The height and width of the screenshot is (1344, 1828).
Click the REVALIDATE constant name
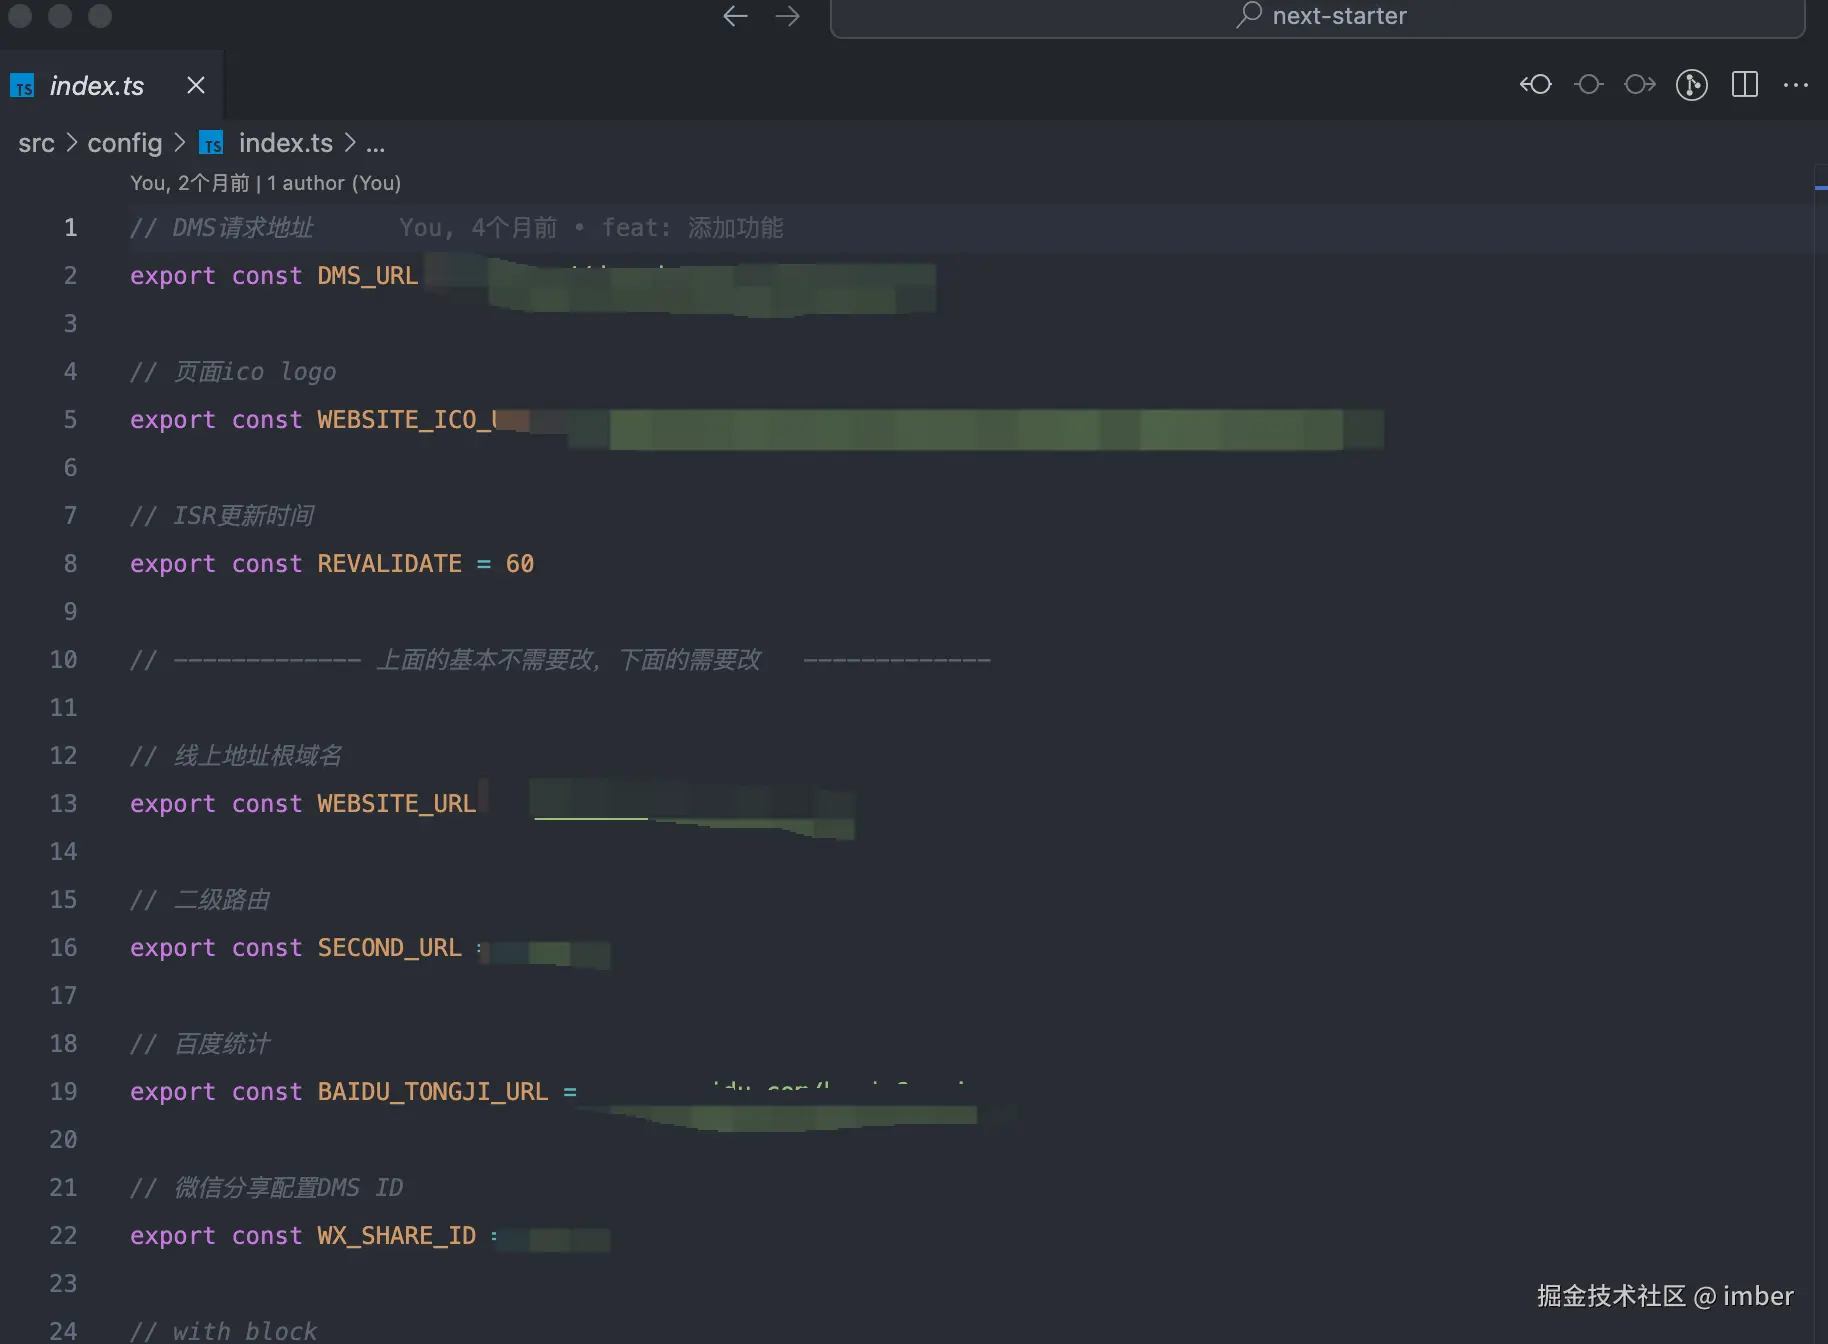pyautogui.click(x=389, y=564)
